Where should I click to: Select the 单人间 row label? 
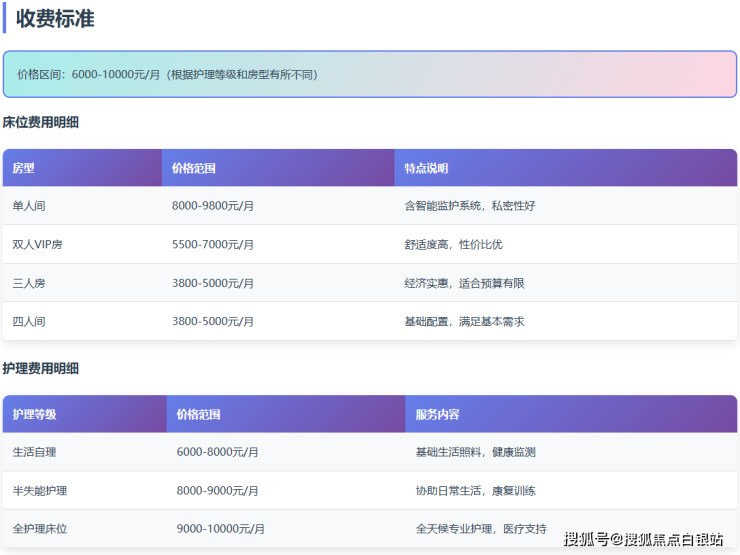(x=29, y=206)
